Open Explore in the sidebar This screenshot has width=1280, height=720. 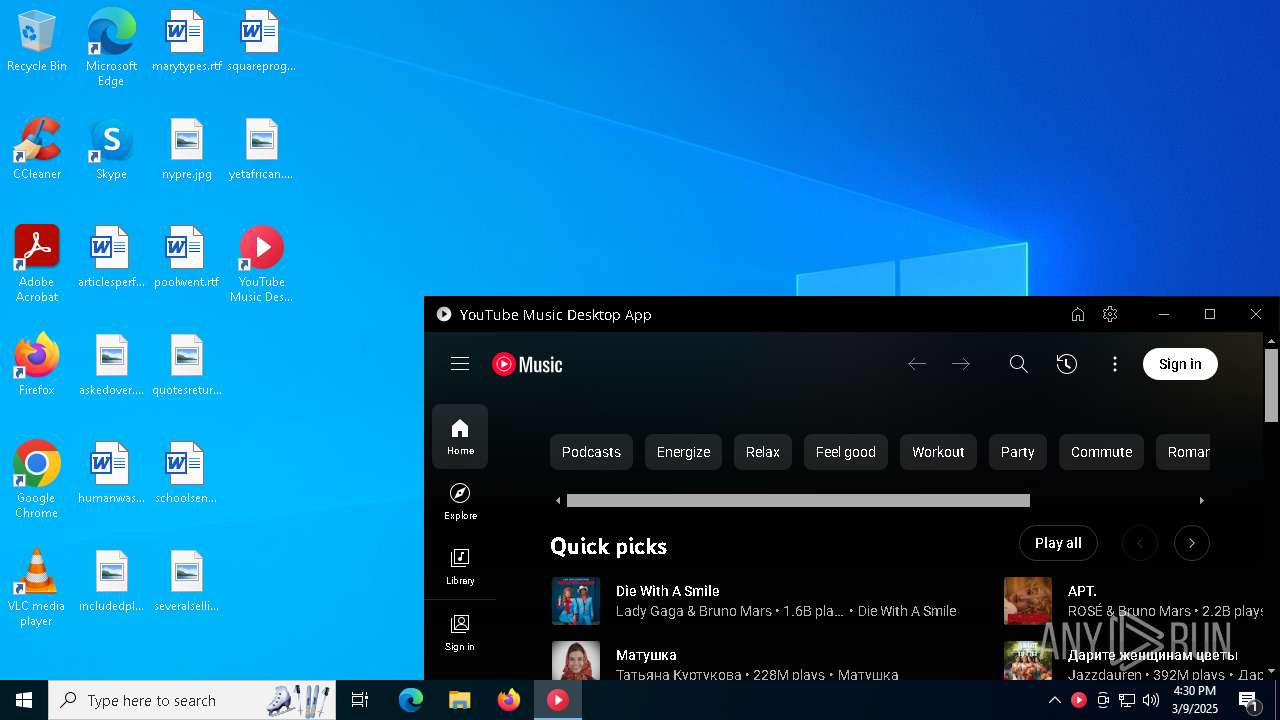460,502
